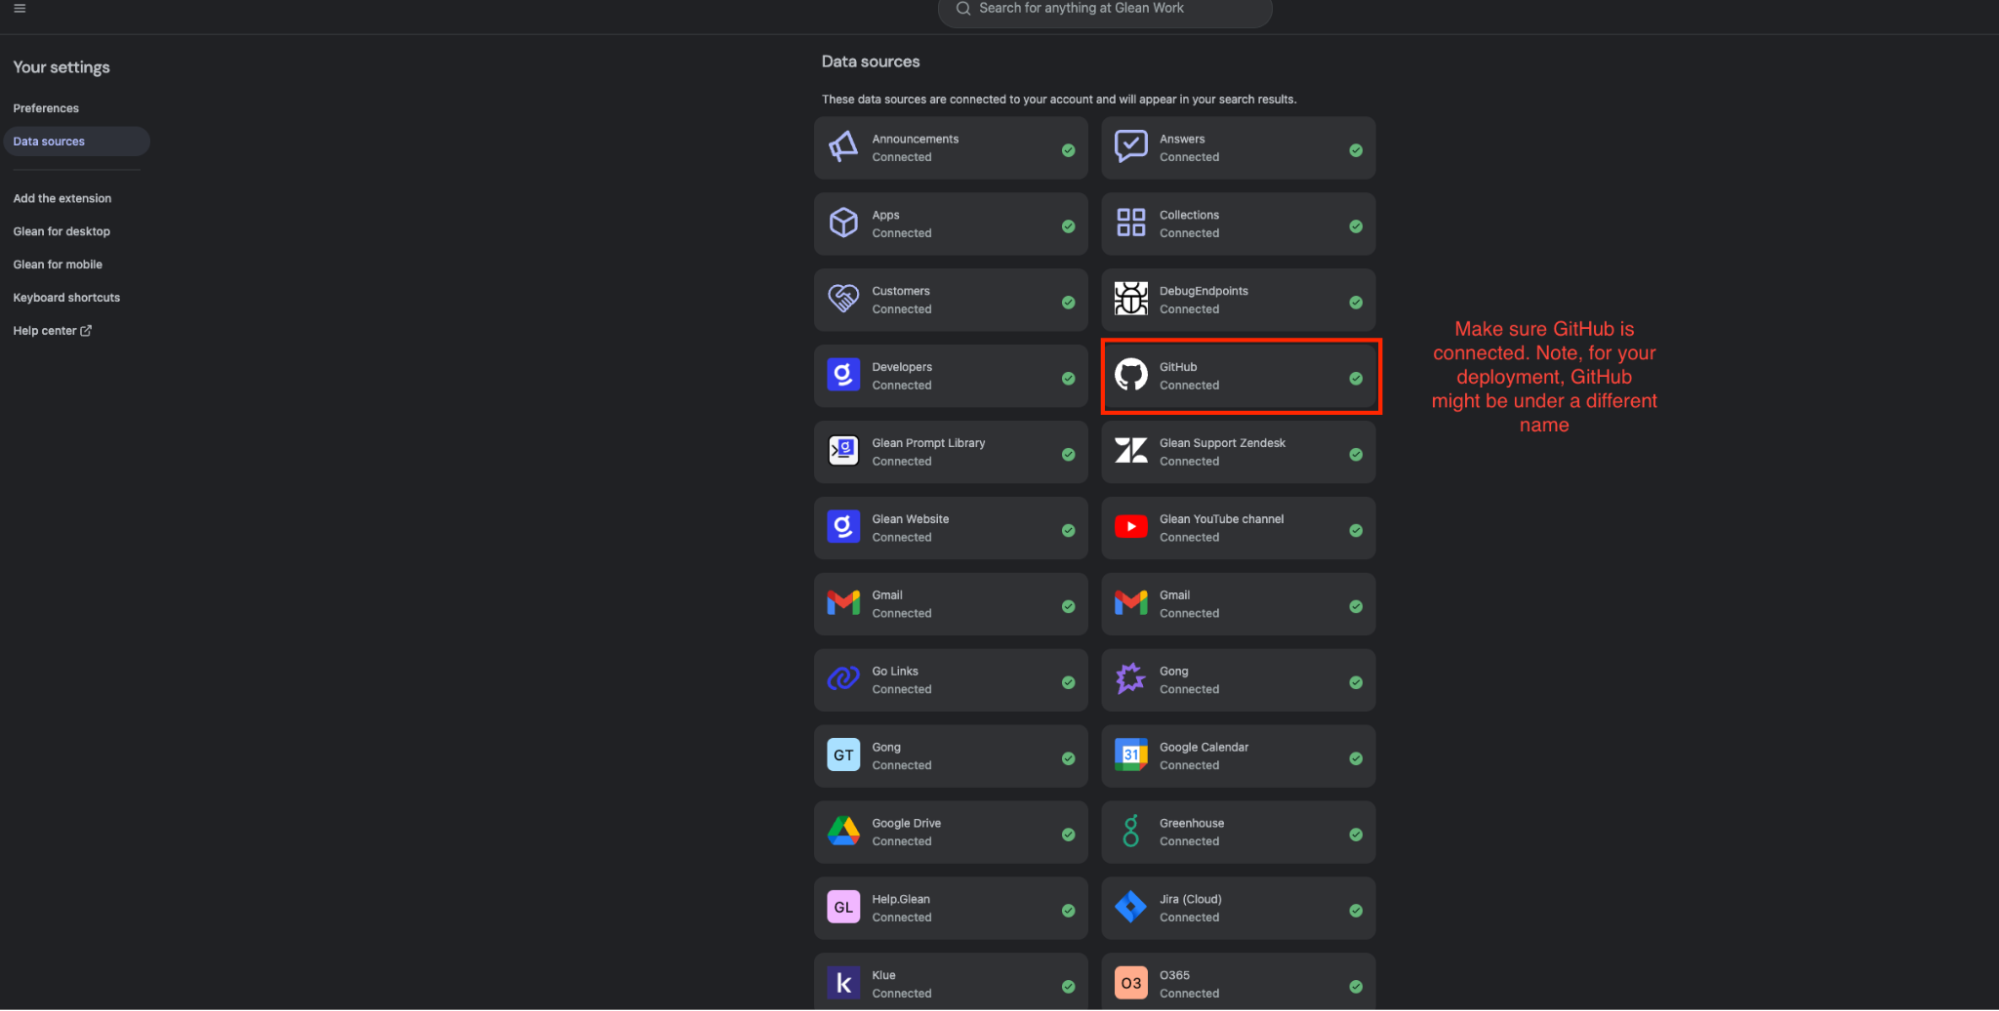Click the purple Gong burst icon
Image resolution: width=1999 pixels, height=1011 pixels.
coord(1131,679)
